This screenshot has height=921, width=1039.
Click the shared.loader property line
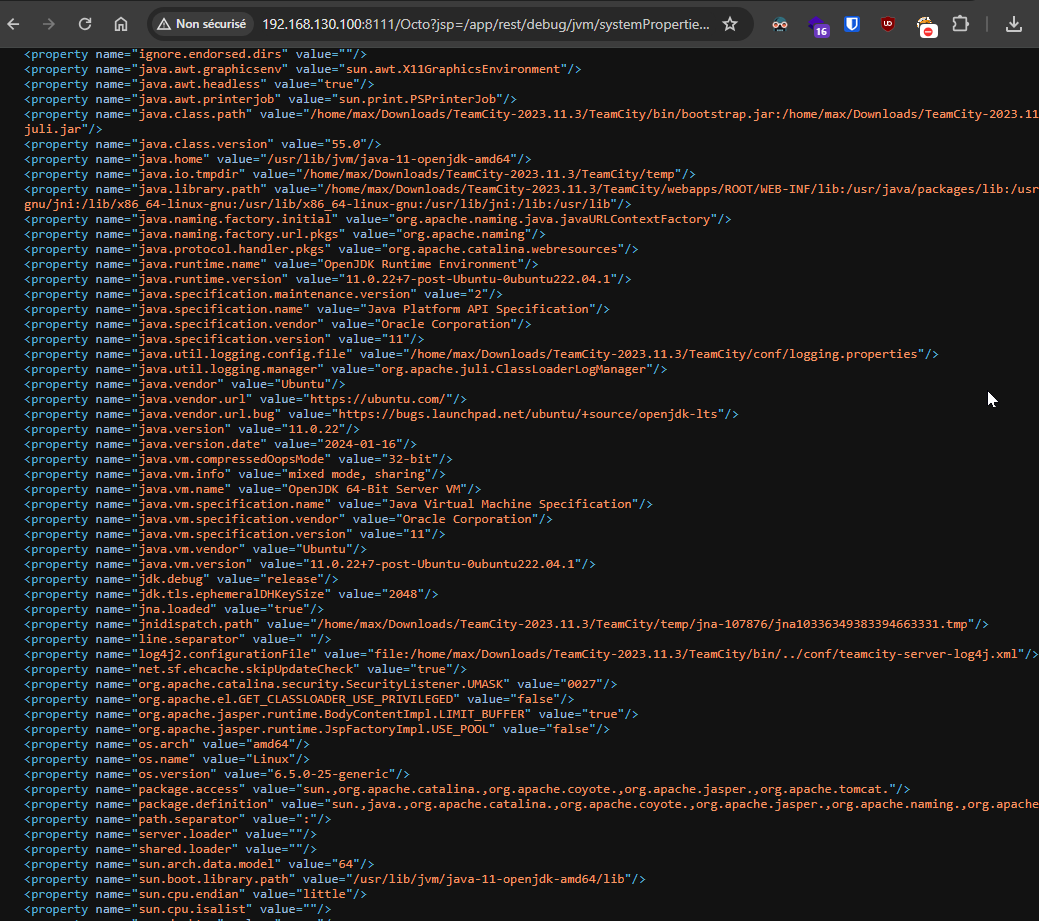[170, 849]
